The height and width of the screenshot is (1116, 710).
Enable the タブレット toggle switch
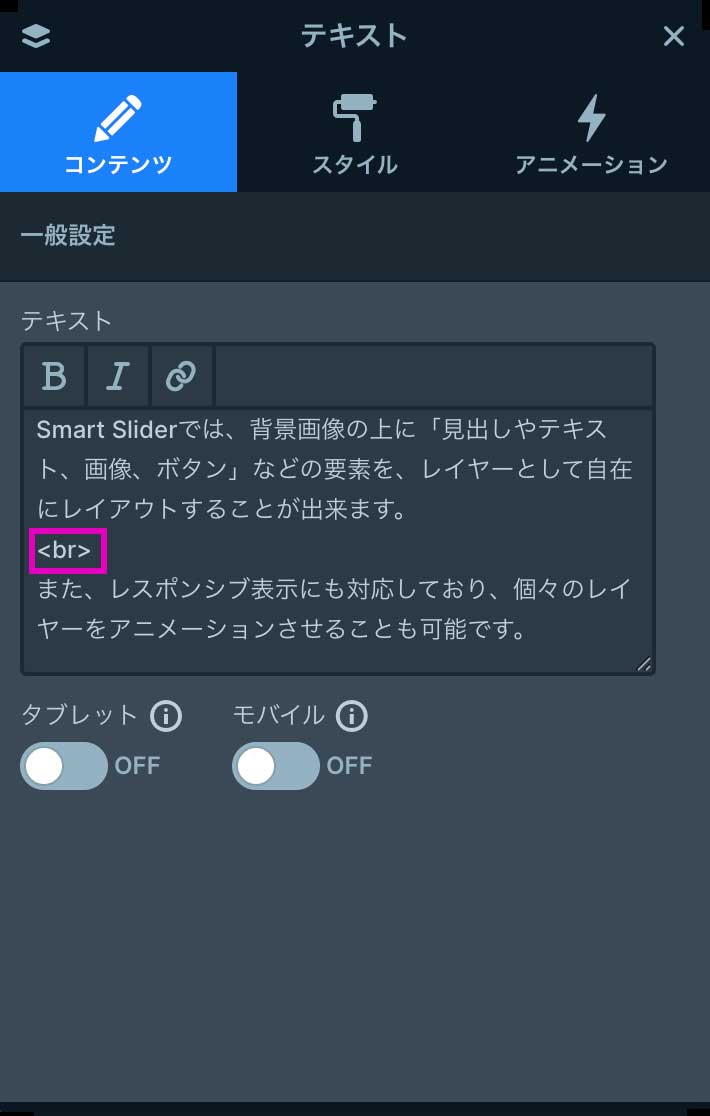tap(64, 766)
